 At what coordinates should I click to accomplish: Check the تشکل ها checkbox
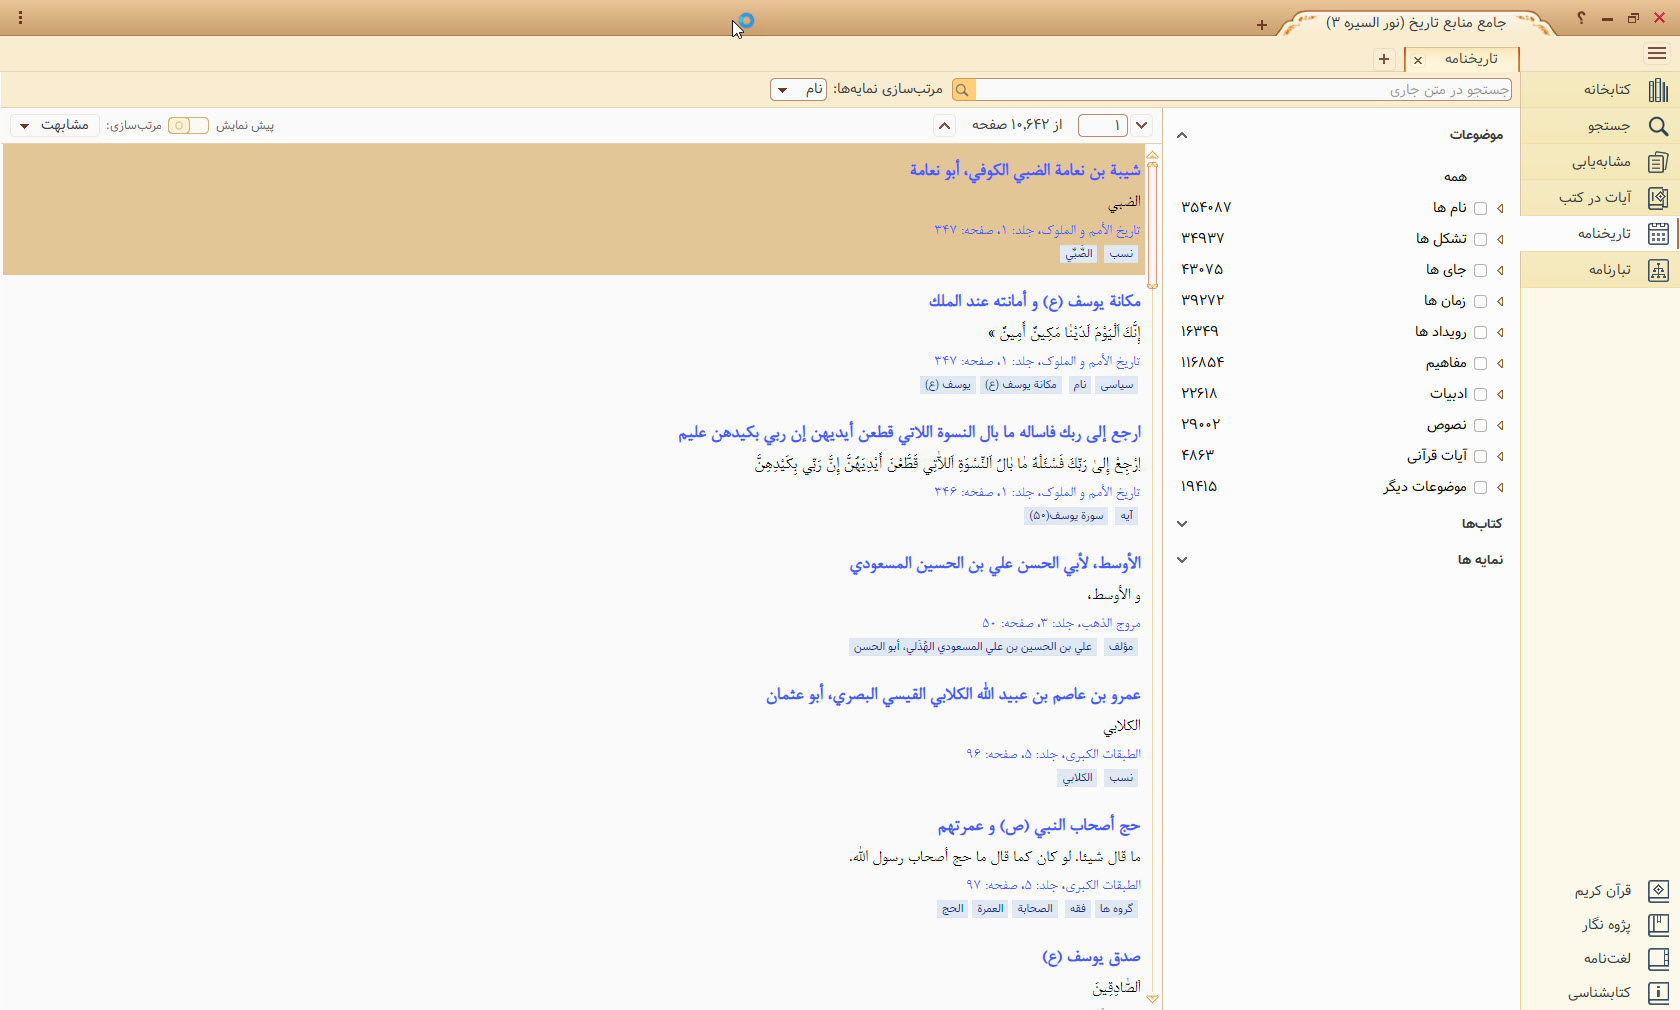[x=1480, y=239]
